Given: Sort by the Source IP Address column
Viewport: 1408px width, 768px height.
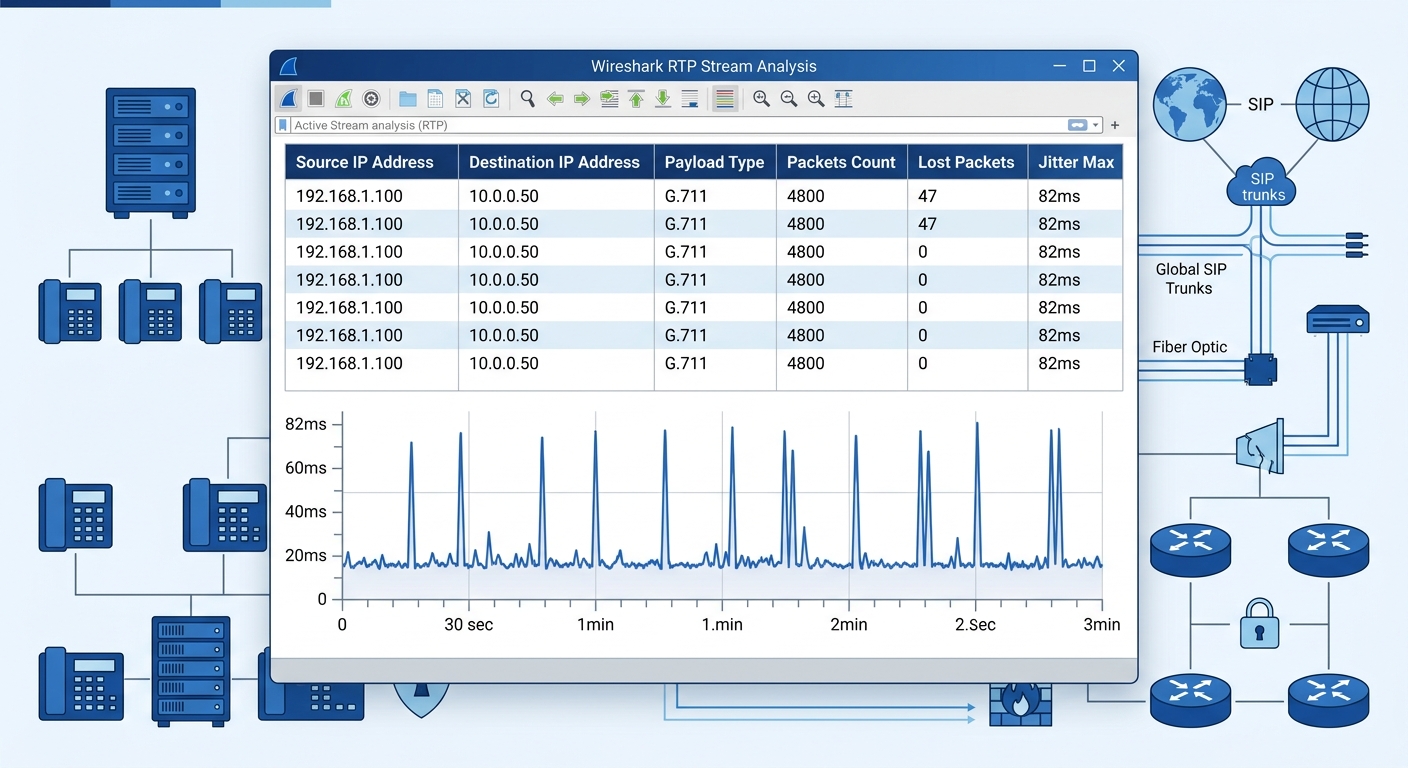Looking at the screenshot, I should tap(371, 162).
